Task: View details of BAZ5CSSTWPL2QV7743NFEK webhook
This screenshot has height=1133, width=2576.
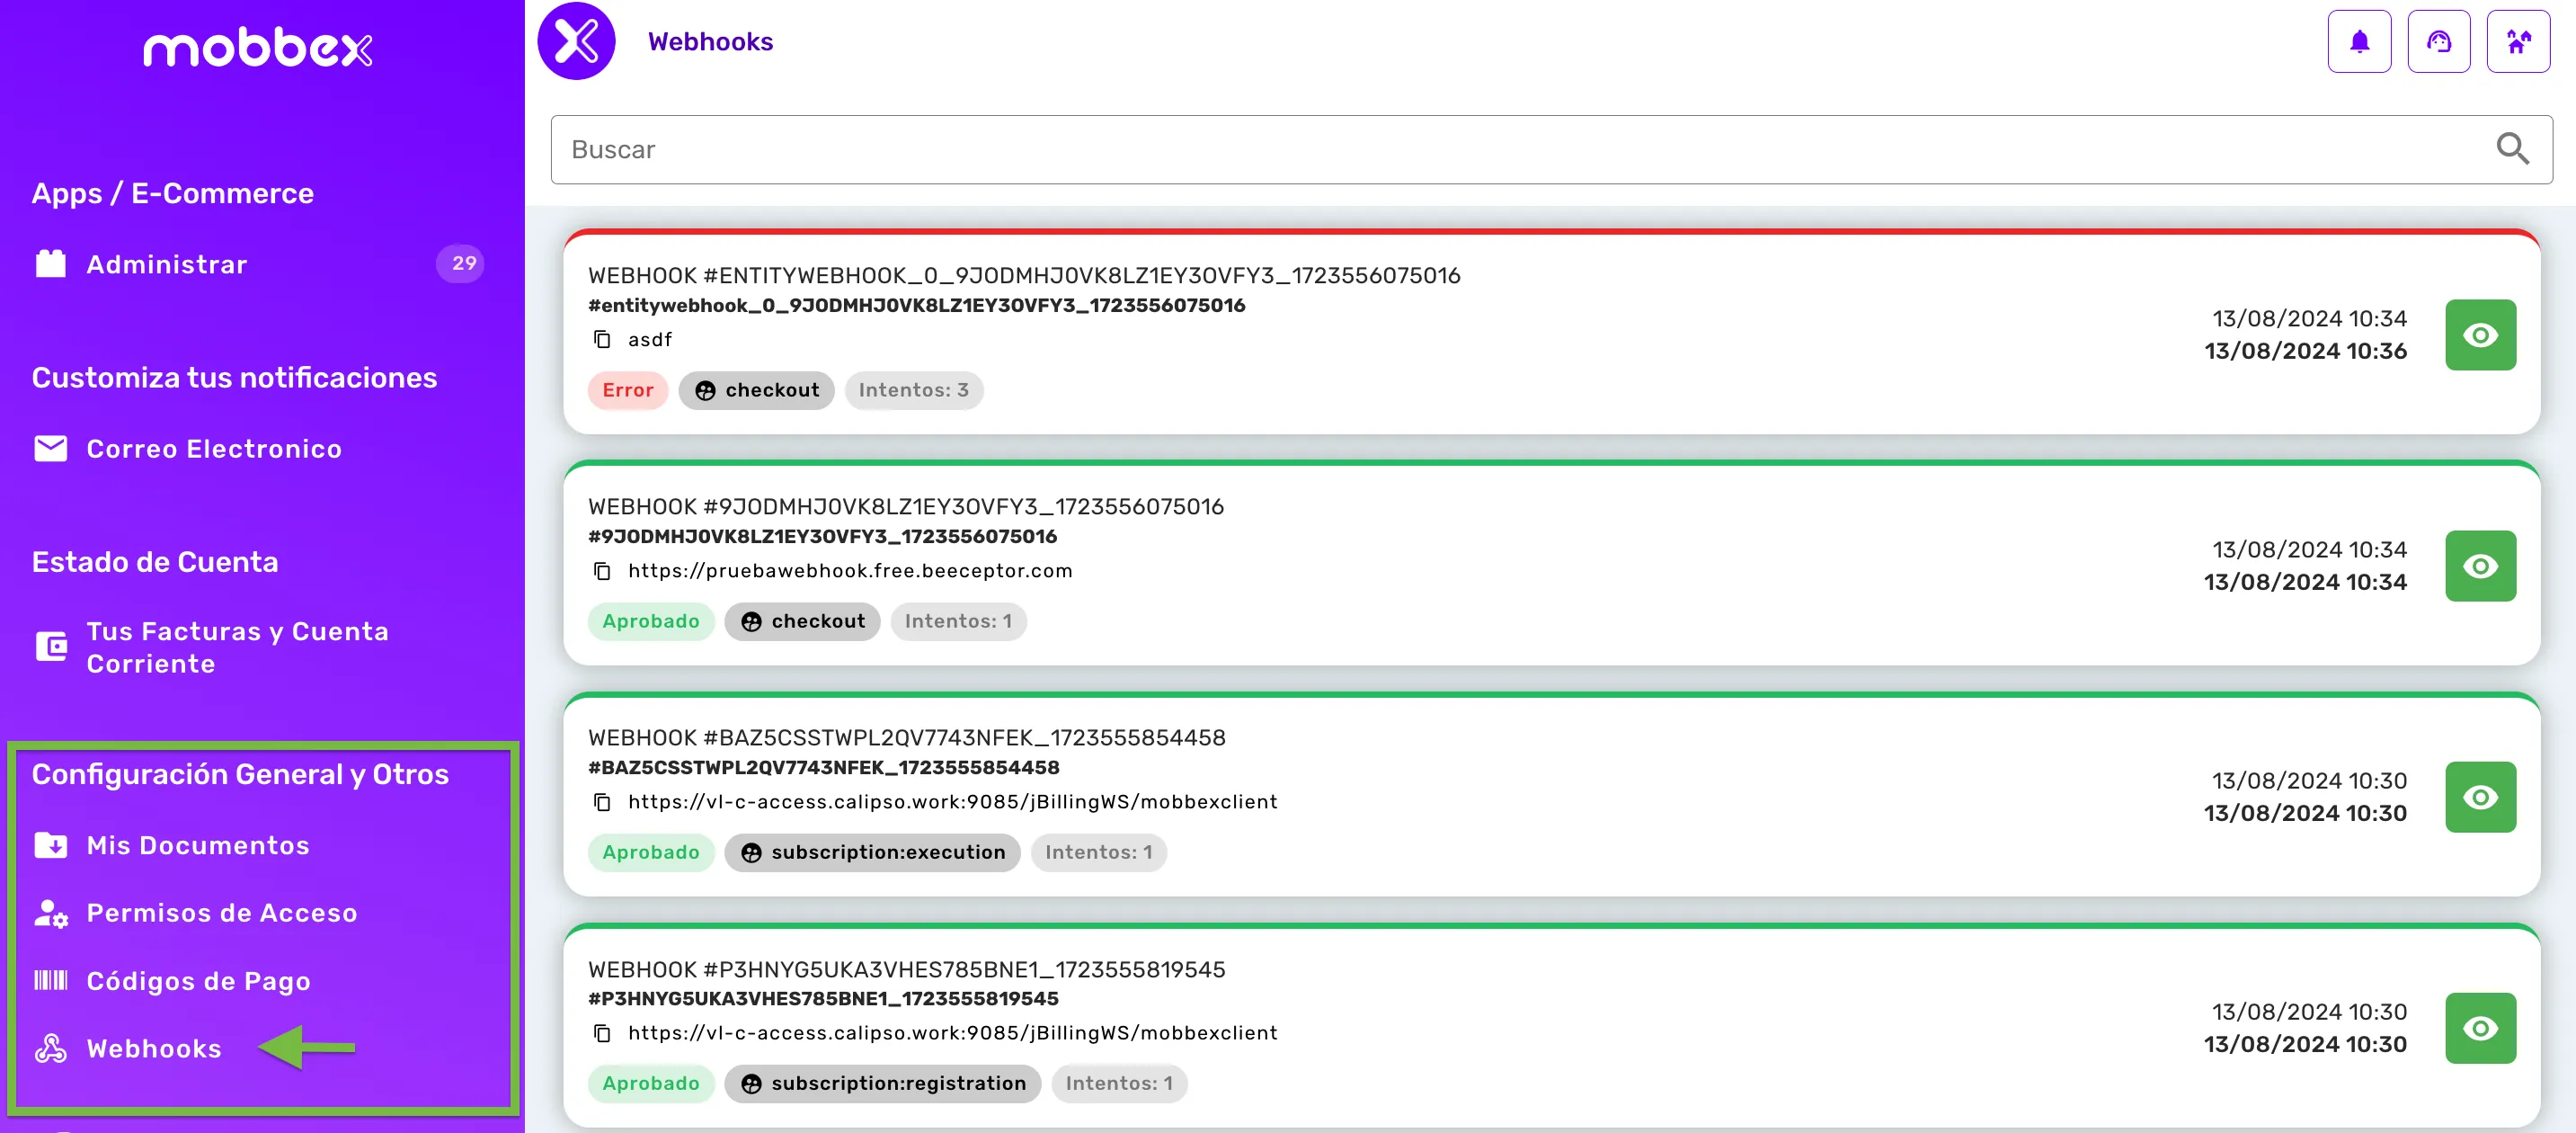Action: [2480, 797]
